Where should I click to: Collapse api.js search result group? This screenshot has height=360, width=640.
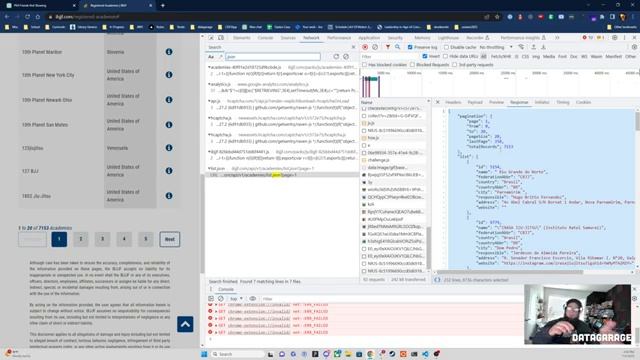pyautogui.click(x=209, y=101)
